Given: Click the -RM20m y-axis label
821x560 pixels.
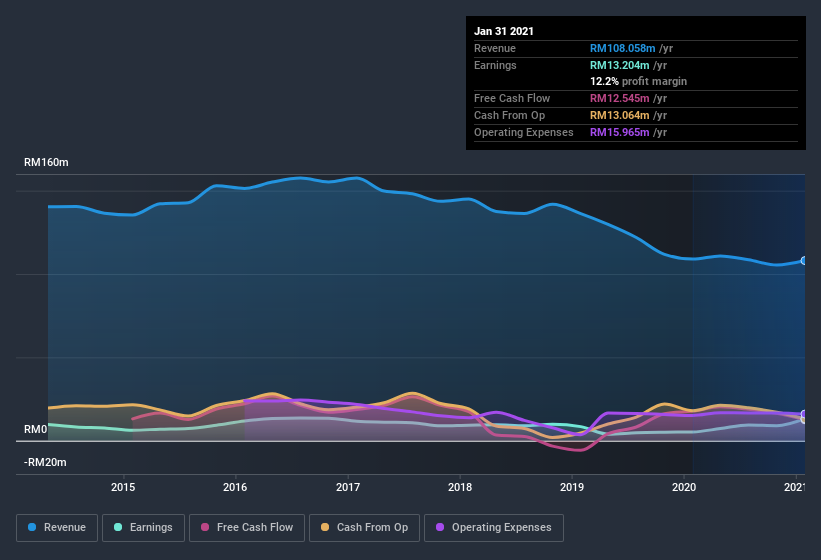Looking at the screenshot, I should coord(45,462).
